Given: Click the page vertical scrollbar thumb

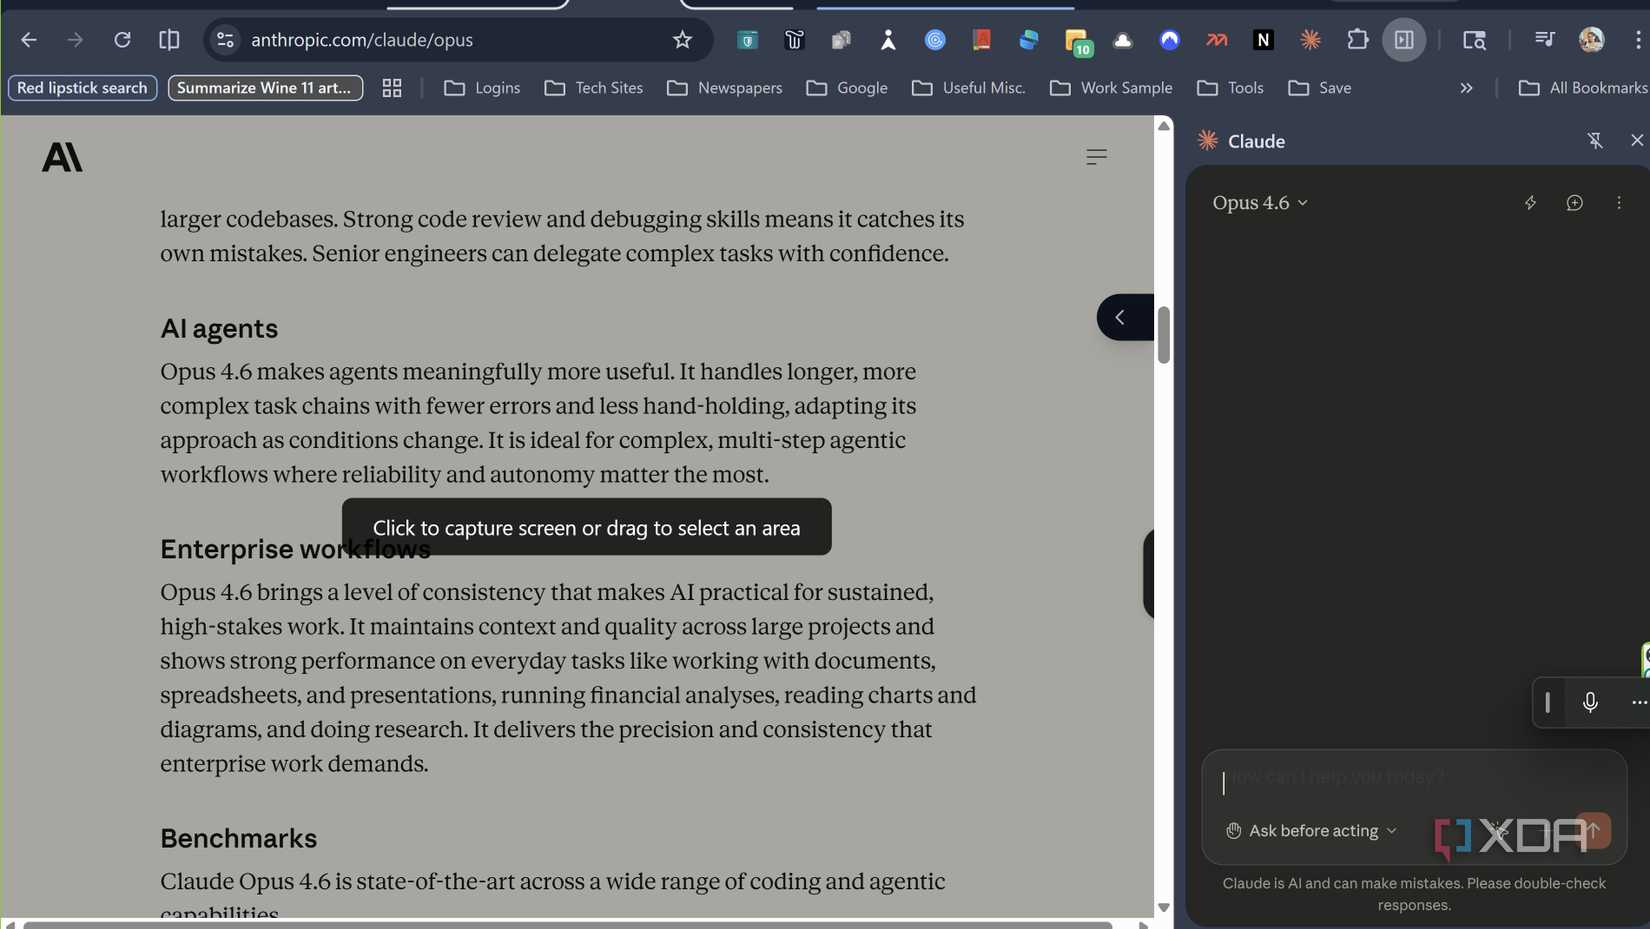Looking at the screenshot, I should 1163,335.
